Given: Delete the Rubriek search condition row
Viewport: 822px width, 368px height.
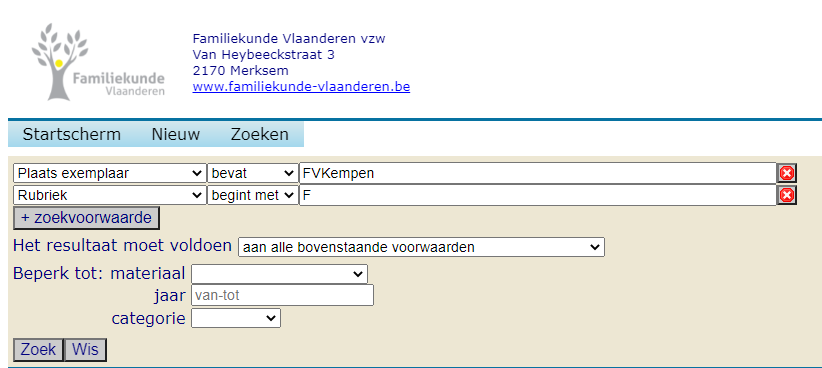Looking at the screenshot, I should [x=786, y=196].
